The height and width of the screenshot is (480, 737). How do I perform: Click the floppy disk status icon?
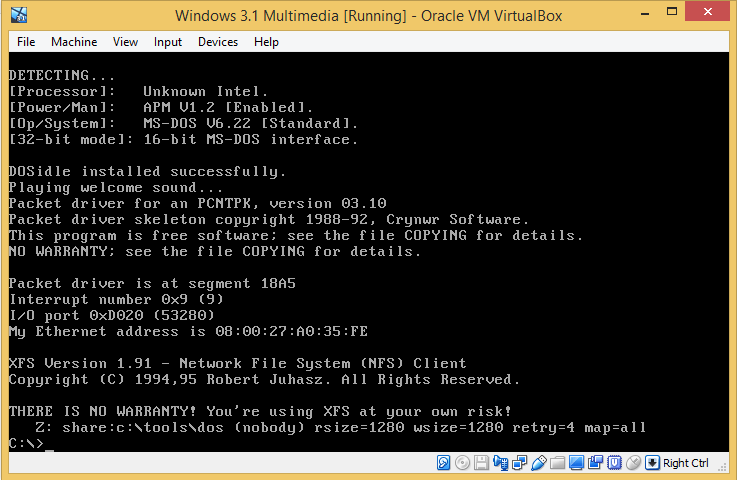[x=481, y=463]
